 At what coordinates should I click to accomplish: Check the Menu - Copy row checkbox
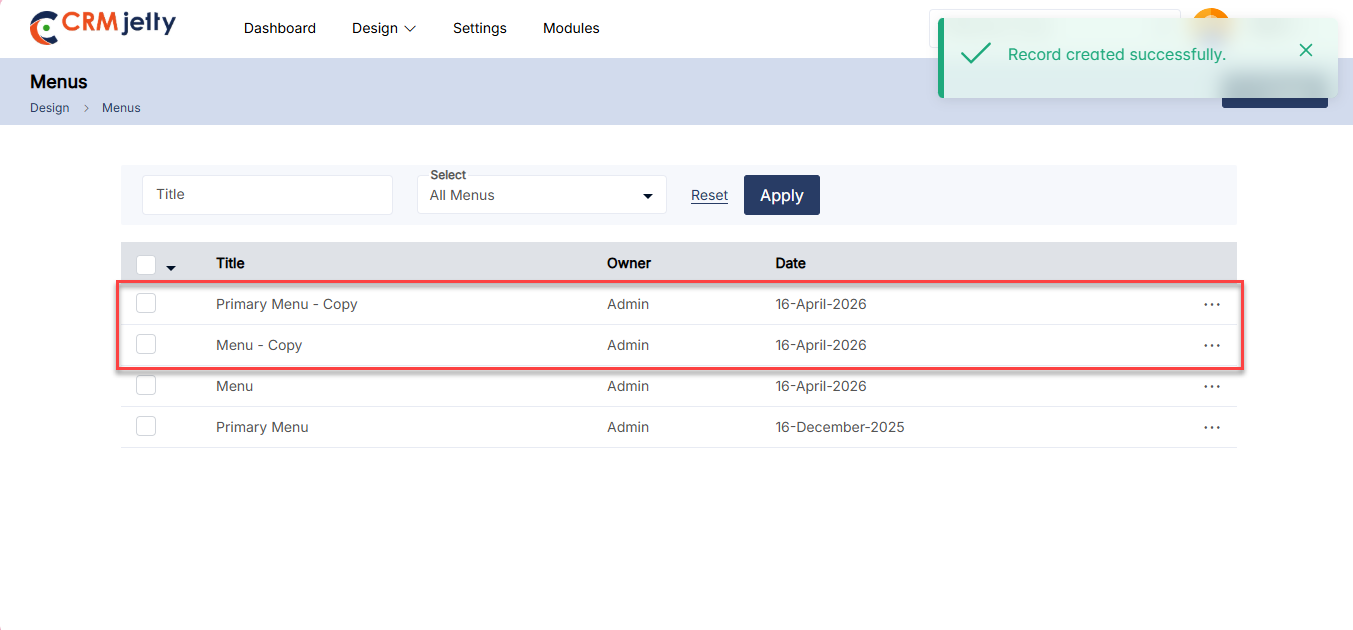point(146,345)
